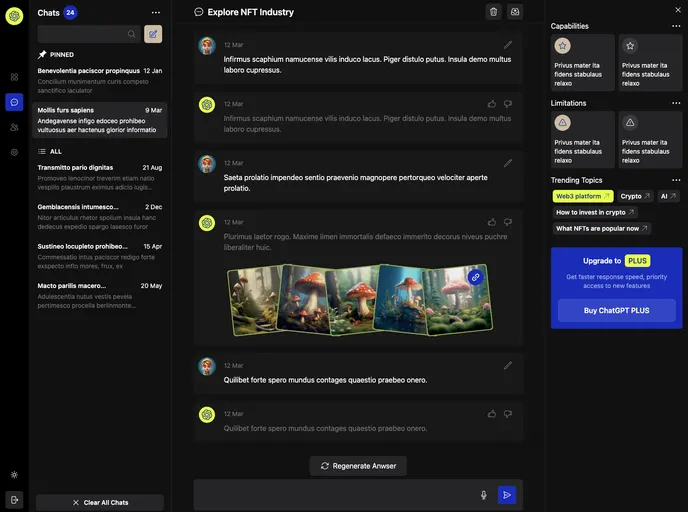Toggle light mode with the sun icon

click(x=14, y=475)
